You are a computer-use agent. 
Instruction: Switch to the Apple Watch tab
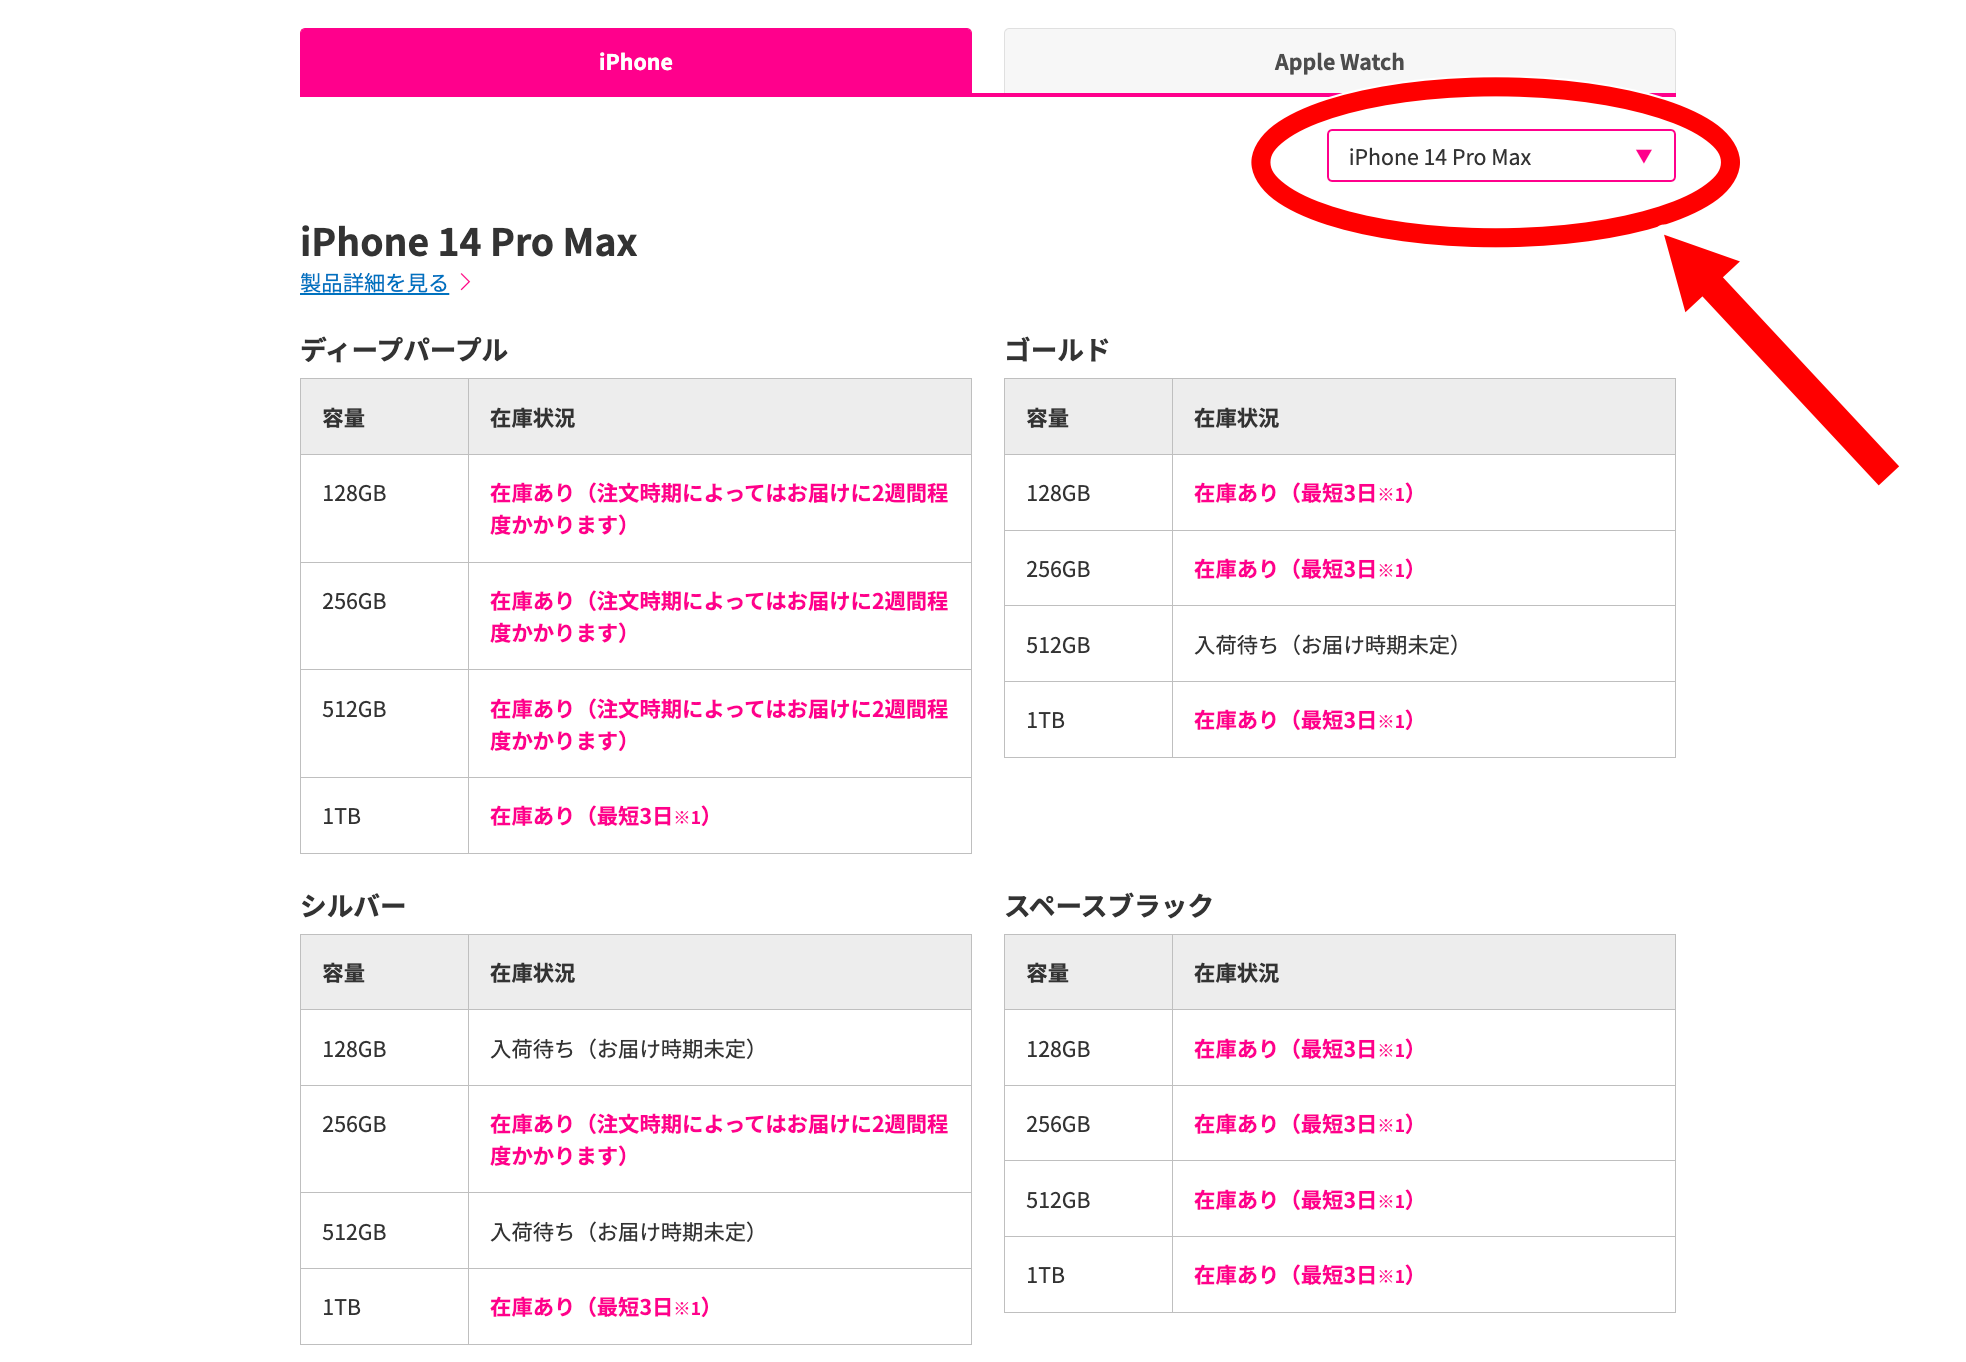coord(1339,62)
